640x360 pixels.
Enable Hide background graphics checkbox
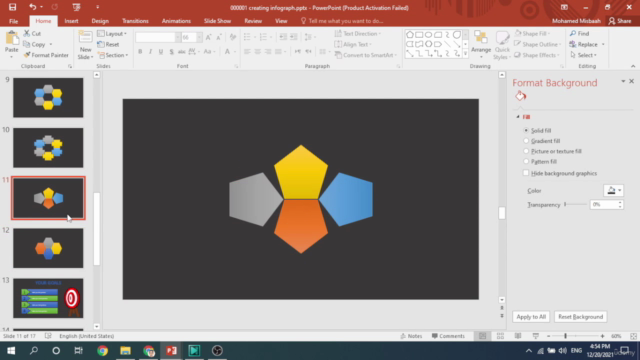point(526,173)
